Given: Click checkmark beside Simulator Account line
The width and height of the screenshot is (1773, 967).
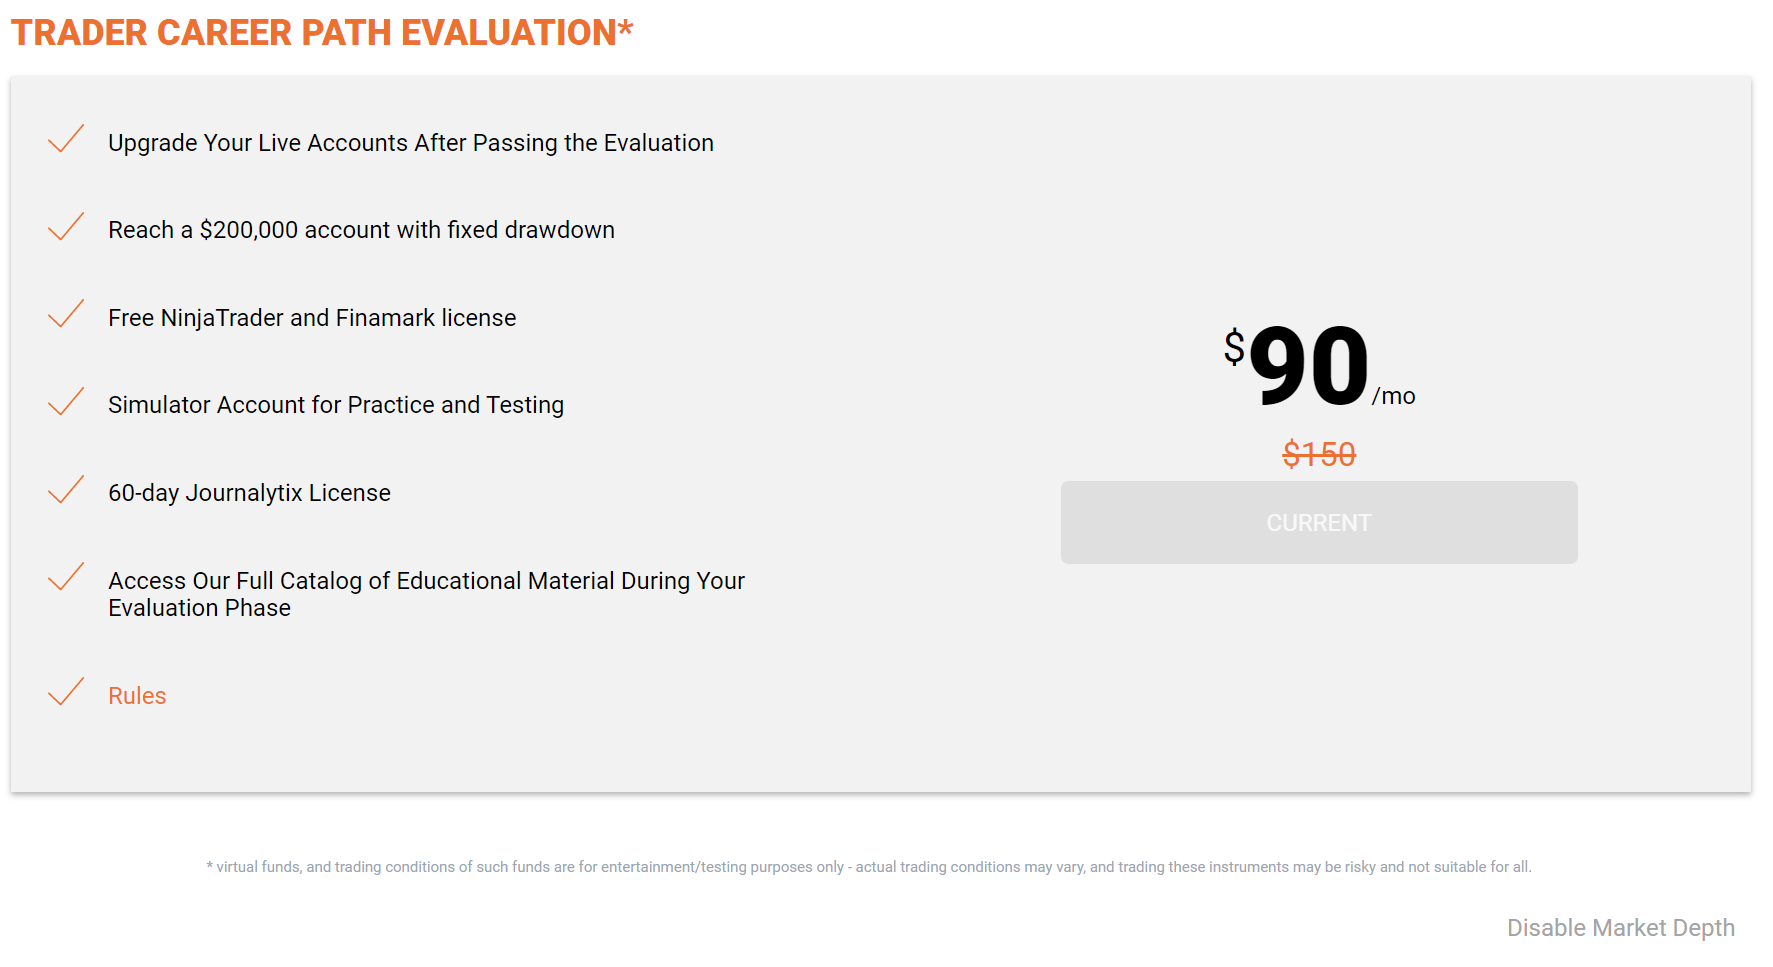Looking at the screenshot, I should click(x=66, y=402).
